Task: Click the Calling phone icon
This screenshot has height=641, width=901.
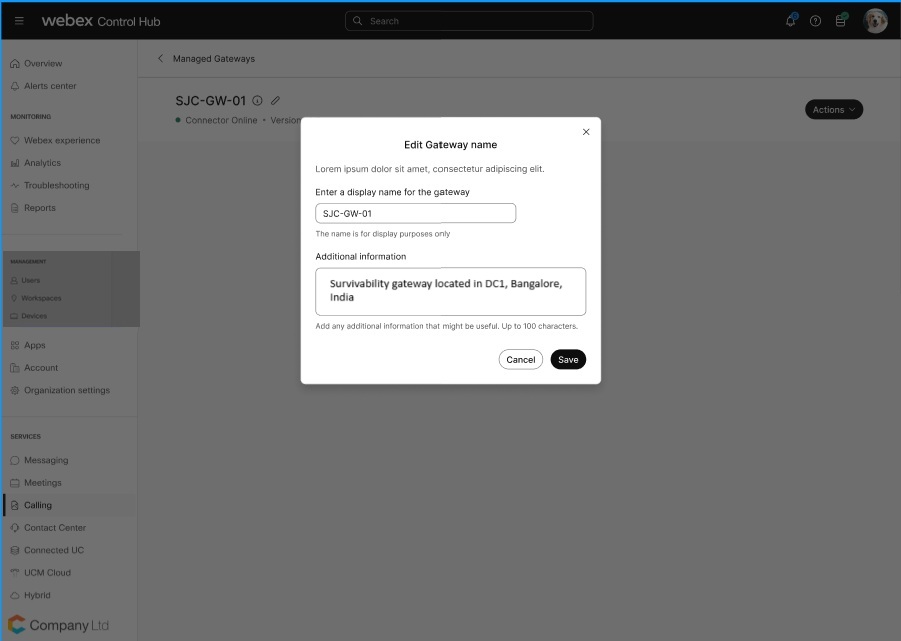Action: (x=15, y=505)
